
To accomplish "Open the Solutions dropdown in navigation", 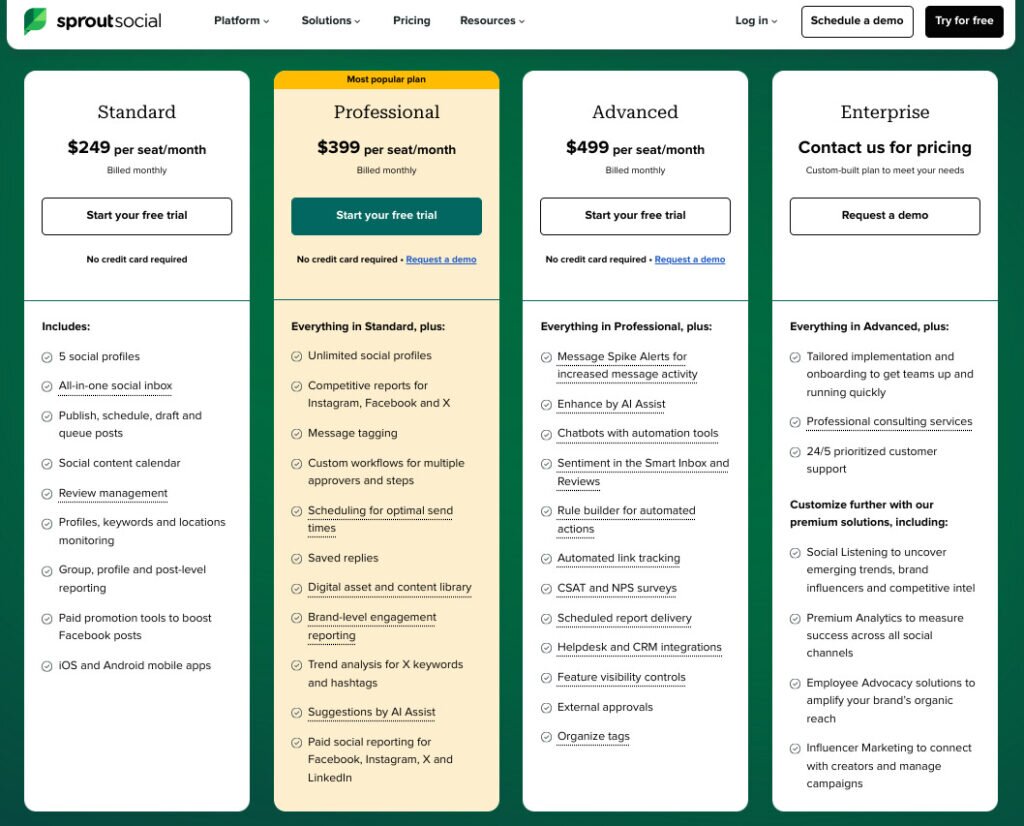I will click(x=331, y=21).
